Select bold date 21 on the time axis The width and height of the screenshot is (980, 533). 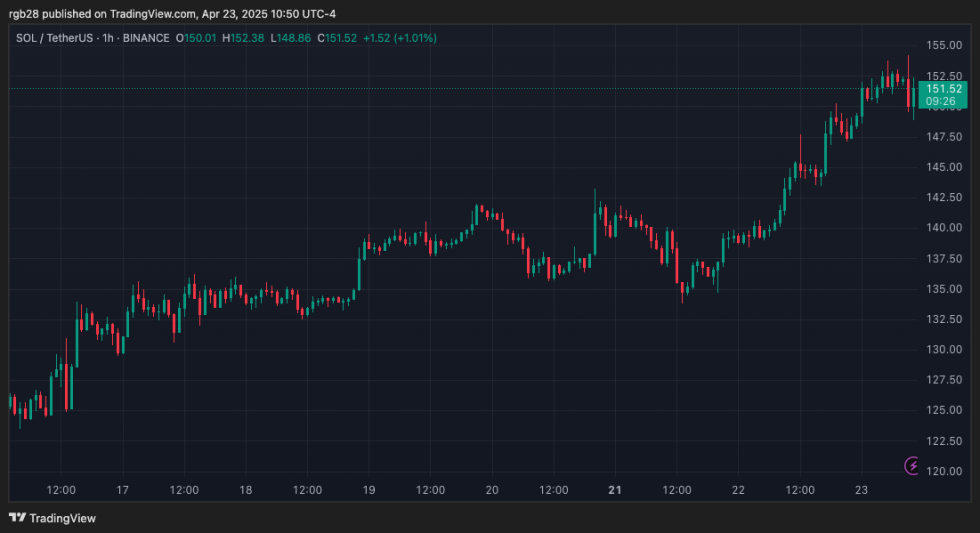coord(615,490)
